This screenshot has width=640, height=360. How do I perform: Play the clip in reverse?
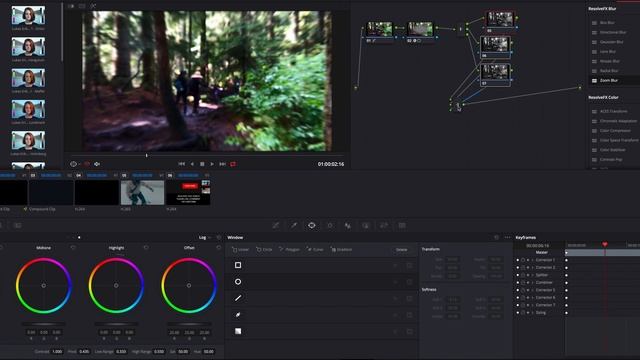coord(192,164)
